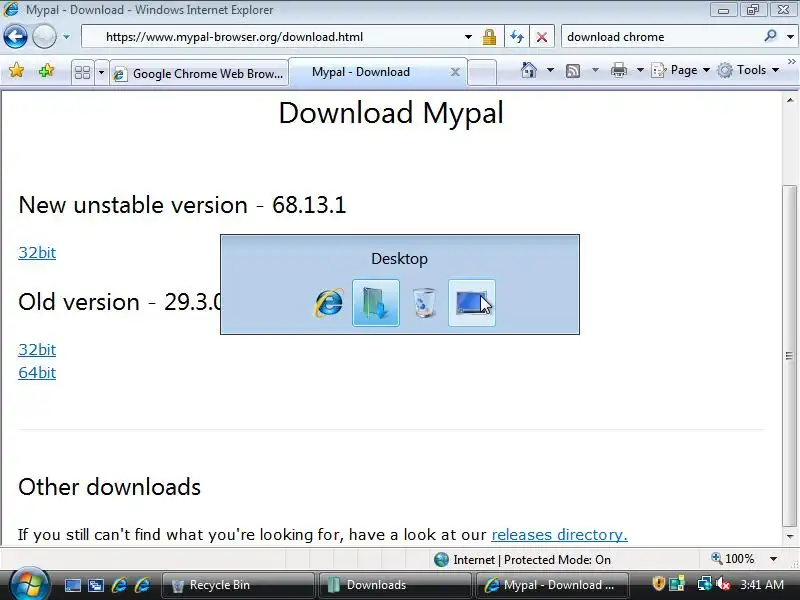Image resolution: width=800 pixels, height=600 pixels.
Task: Open the Tools menu
Action: coord(748,70)
